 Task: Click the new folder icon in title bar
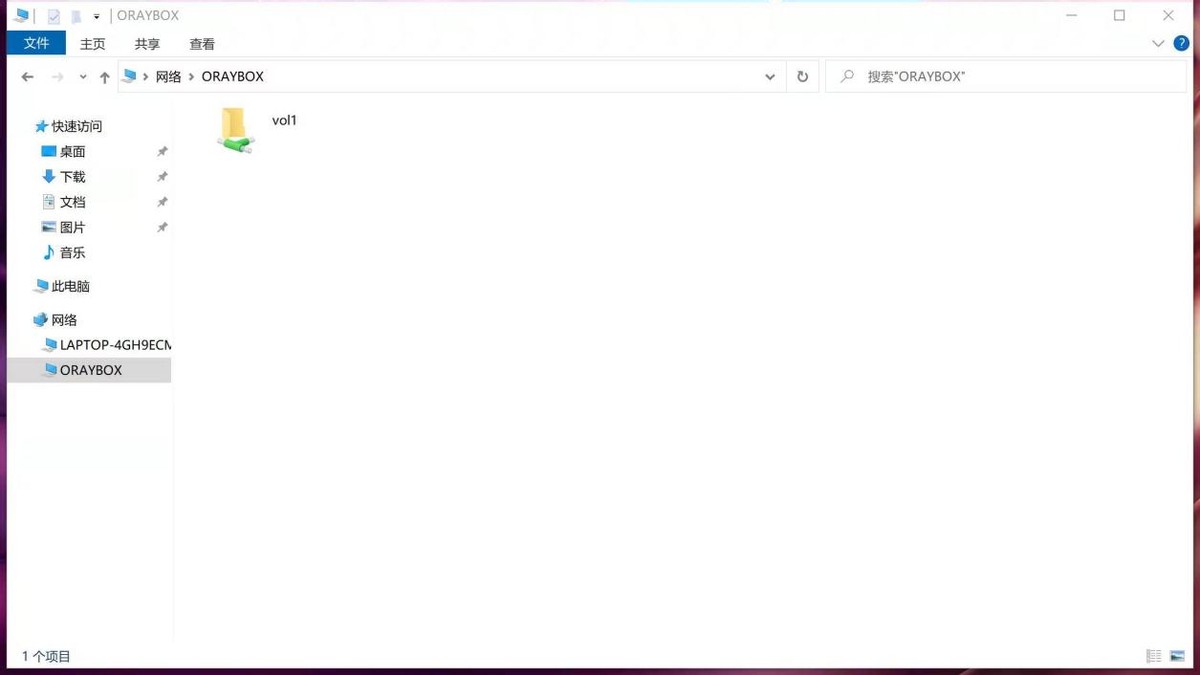click(x=77, y=16)
